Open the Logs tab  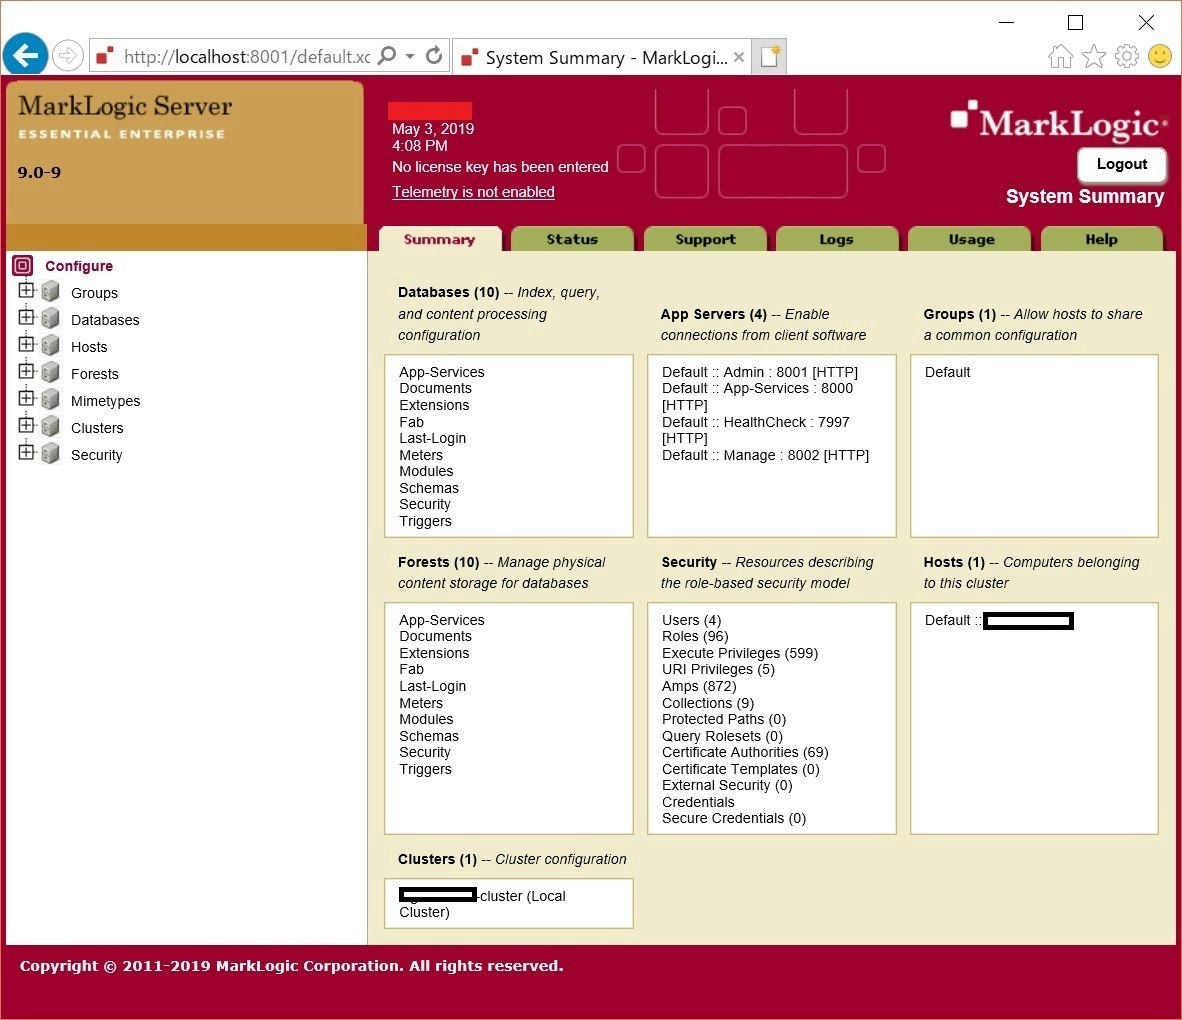(837, 239)
